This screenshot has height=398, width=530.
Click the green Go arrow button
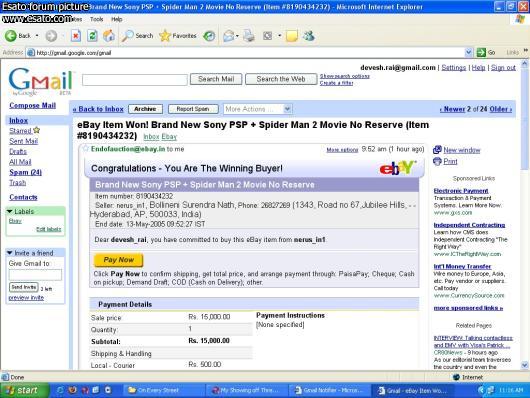[481, 52]
